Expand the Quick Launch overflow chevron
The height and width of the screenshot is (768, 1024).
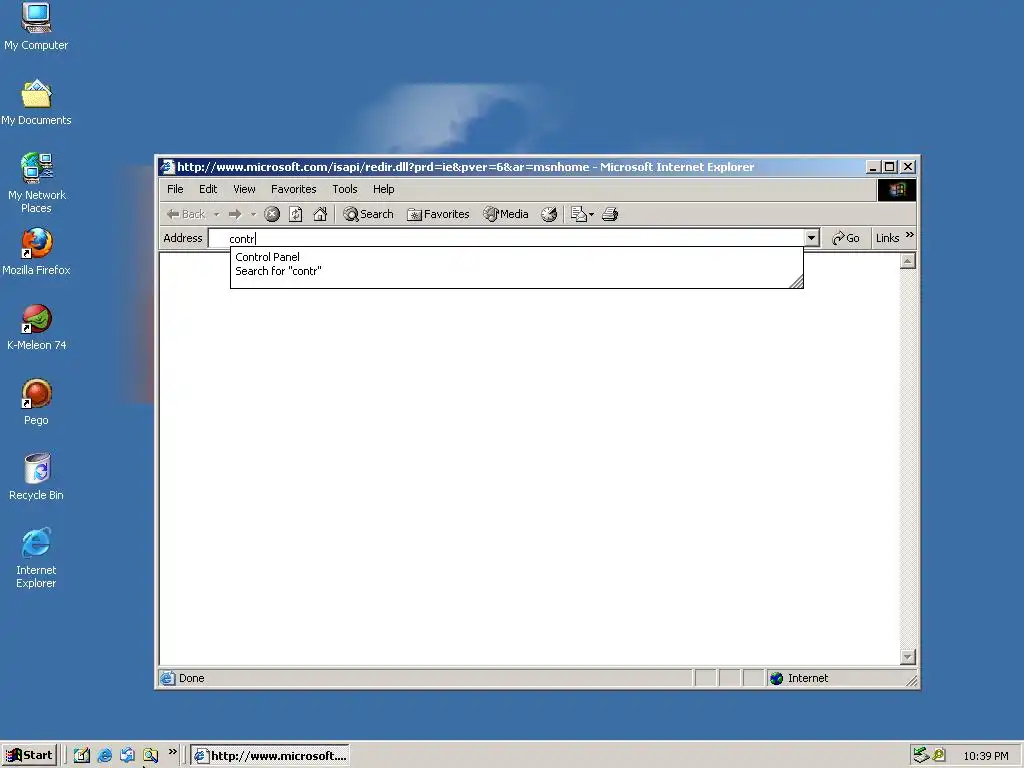click(172, 752)
